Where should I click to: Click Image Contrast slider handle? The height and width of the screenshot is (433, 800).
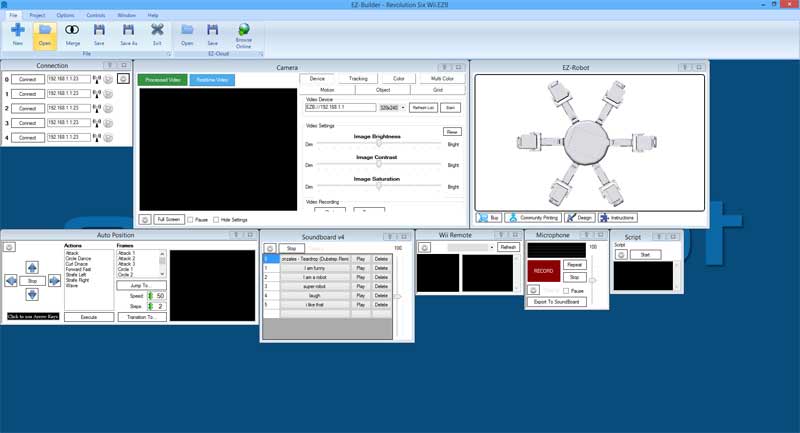[379, 165]
